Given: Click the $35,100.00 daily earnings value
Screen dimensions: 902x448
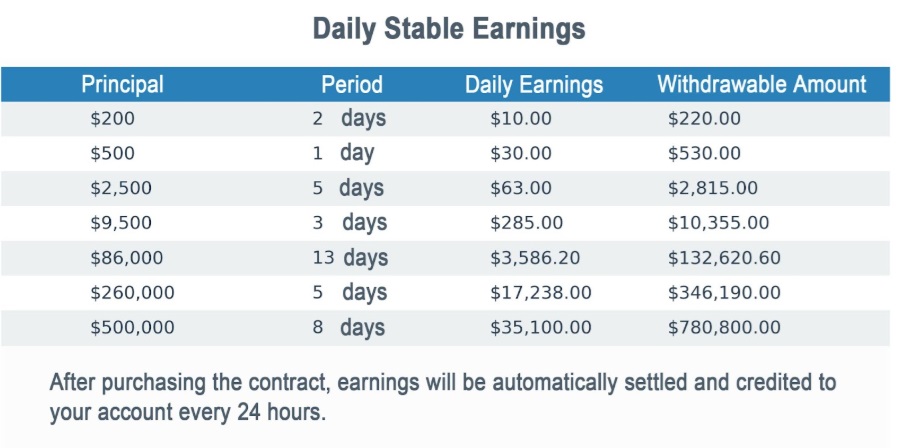Looking at the screenshot, I should tap(540, 327).
